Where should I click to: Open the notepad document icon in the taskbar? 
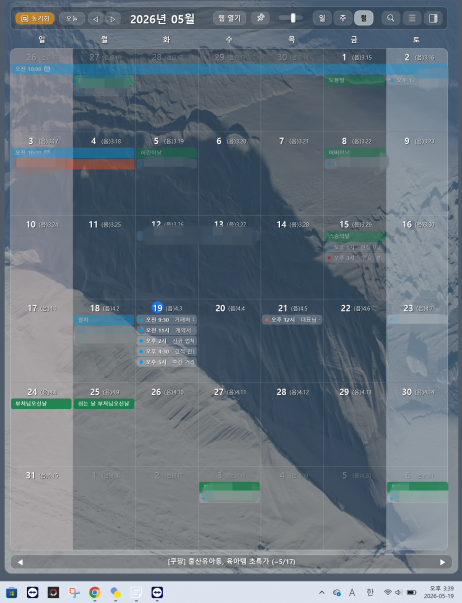[136, 593]
